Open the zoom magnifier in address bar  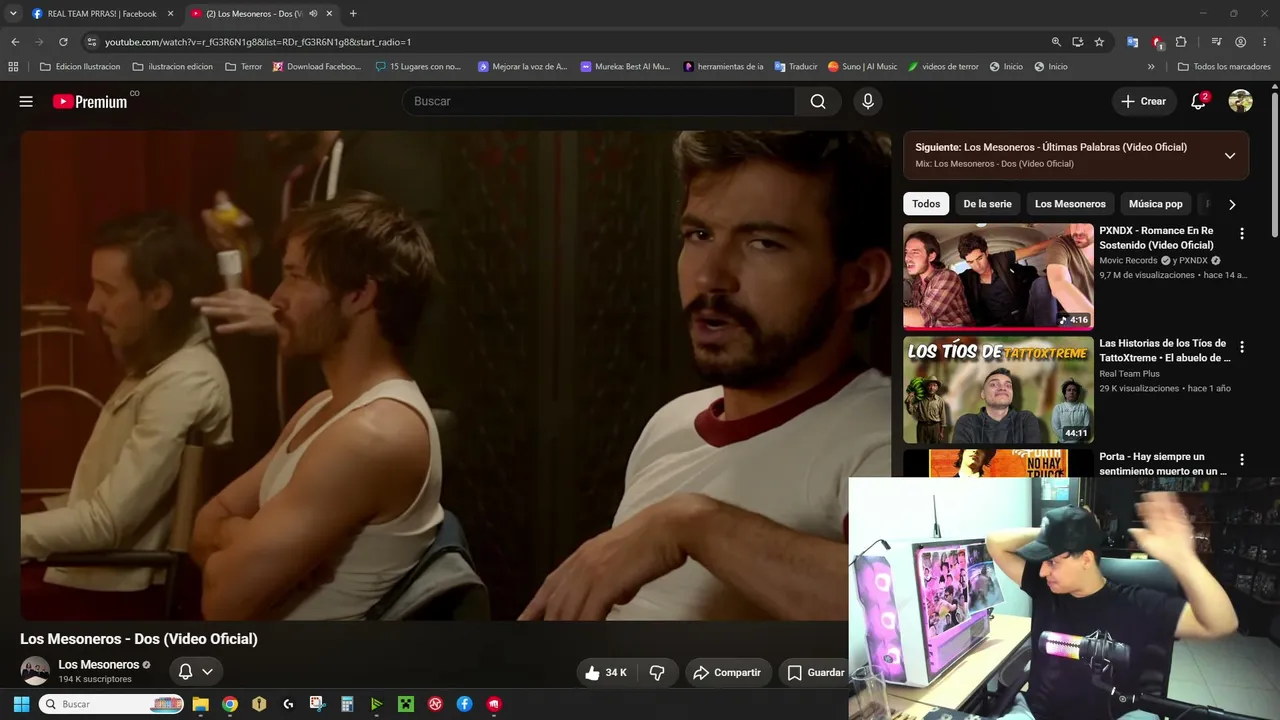tap(1056, 42)
